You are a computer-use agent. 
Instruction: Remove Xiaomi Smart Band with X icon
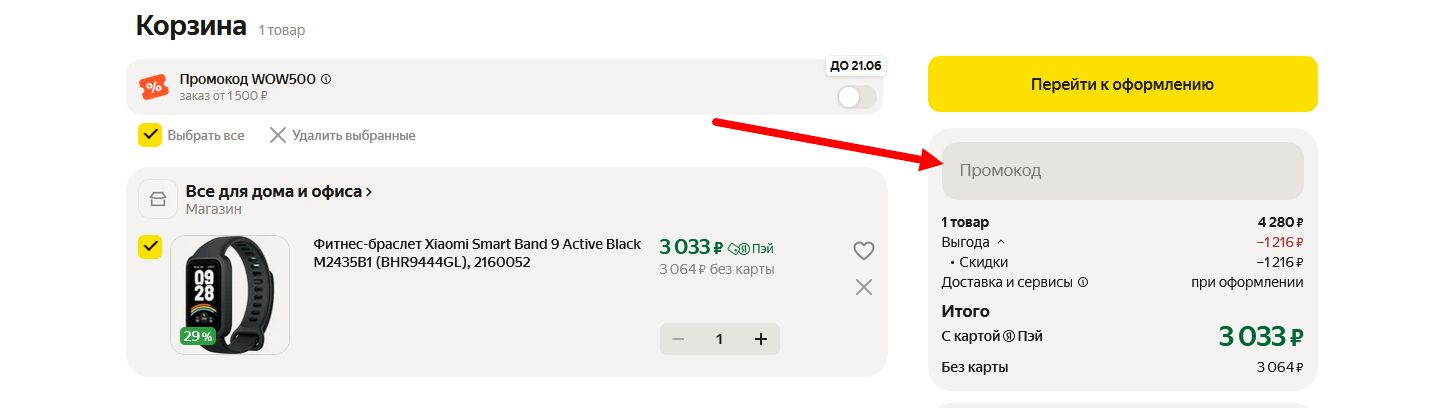pos(864,287)
